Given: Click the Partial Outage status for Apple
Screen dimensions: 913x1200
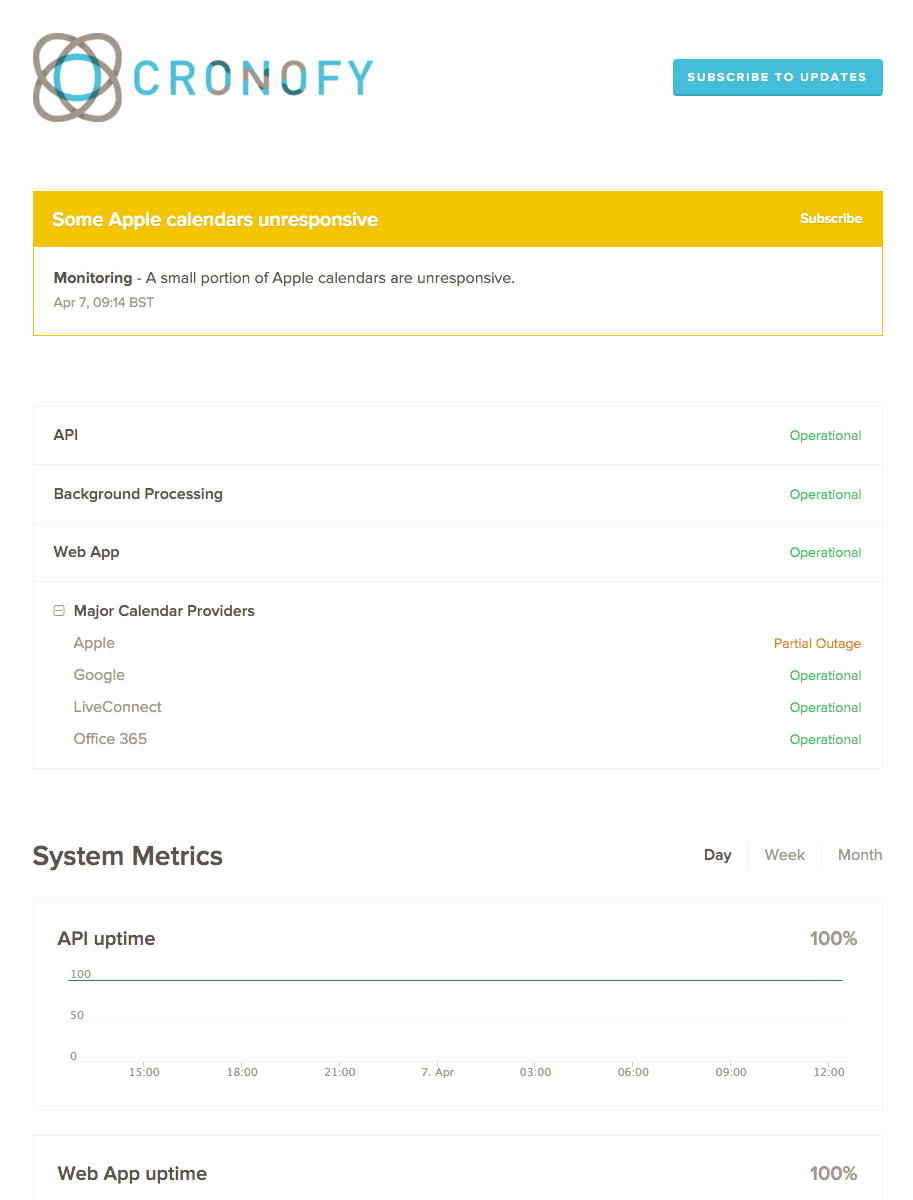Looking at the screenshot, I should pyautogui.click(x=816, y=644).
